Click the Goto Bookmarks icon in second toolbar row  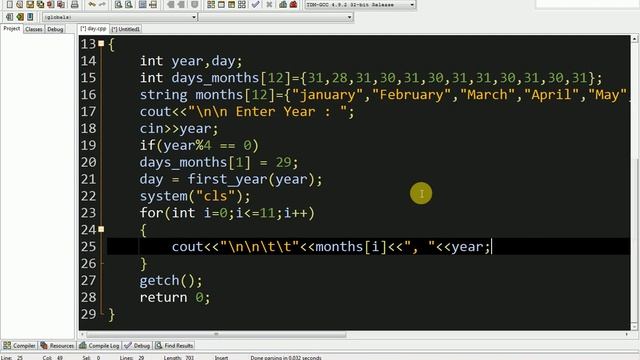[30, 17]
